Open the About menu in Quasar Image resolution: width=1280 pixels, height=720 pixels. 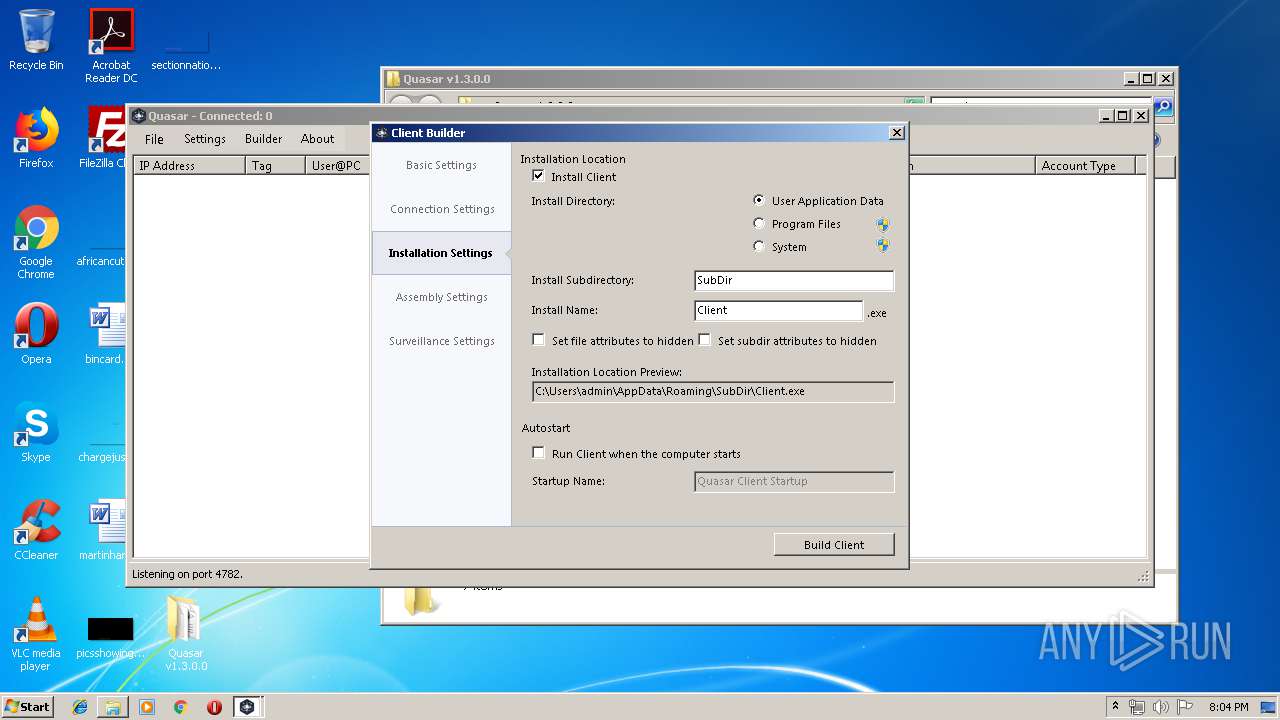tap(318, 139)
